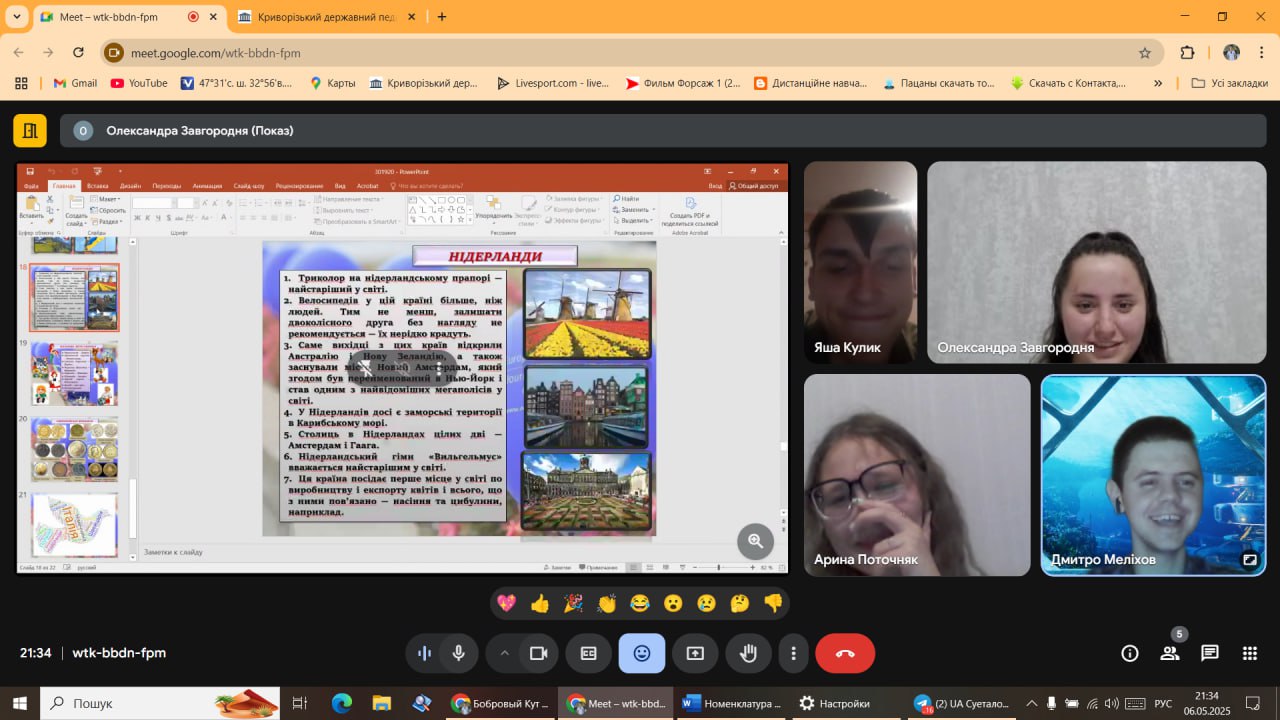Click the zoom magnifier on shared presentation
The width and height of the screenshot is (1280, 720).
tap(755, 541)
